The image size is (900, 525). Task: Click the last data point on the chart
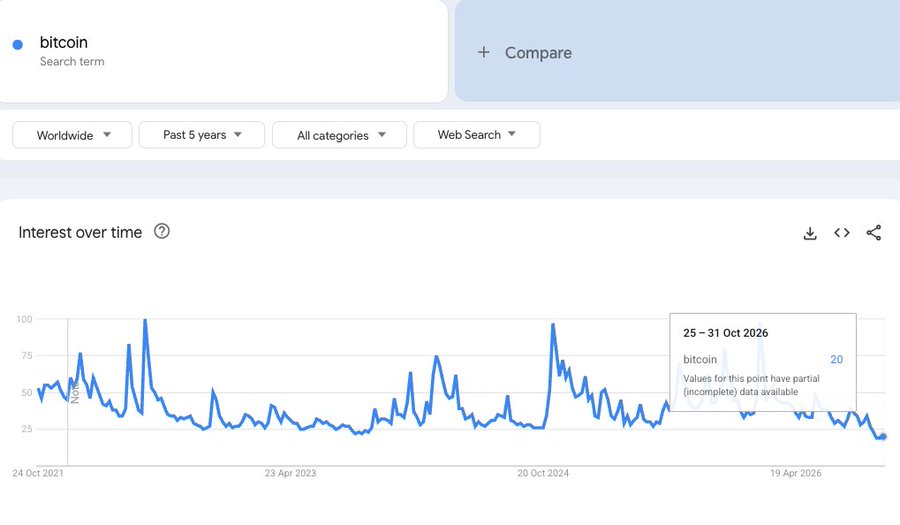(883, 437)
